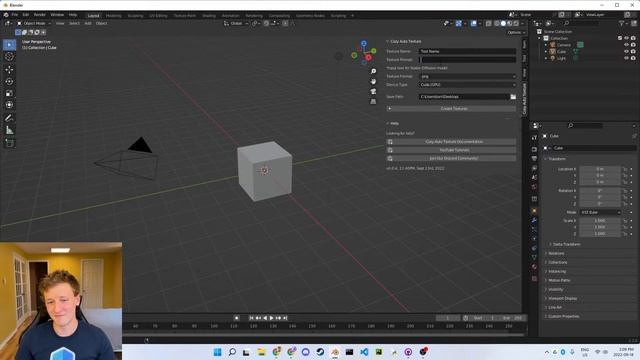This screenshot has width=640, height=360.
Task: Select the Rotate tool in the left toolbar
Action: click(9, 81)
